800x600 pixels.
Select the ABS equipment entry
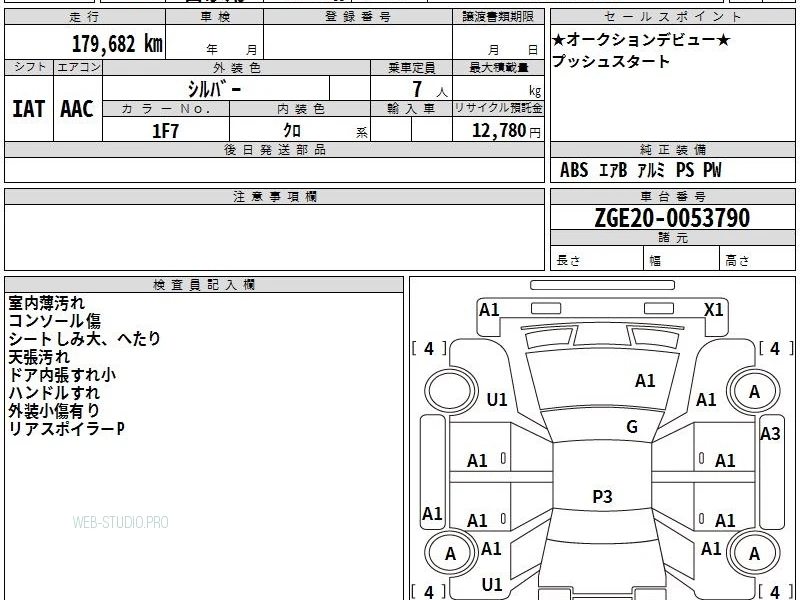pos(574,170)
